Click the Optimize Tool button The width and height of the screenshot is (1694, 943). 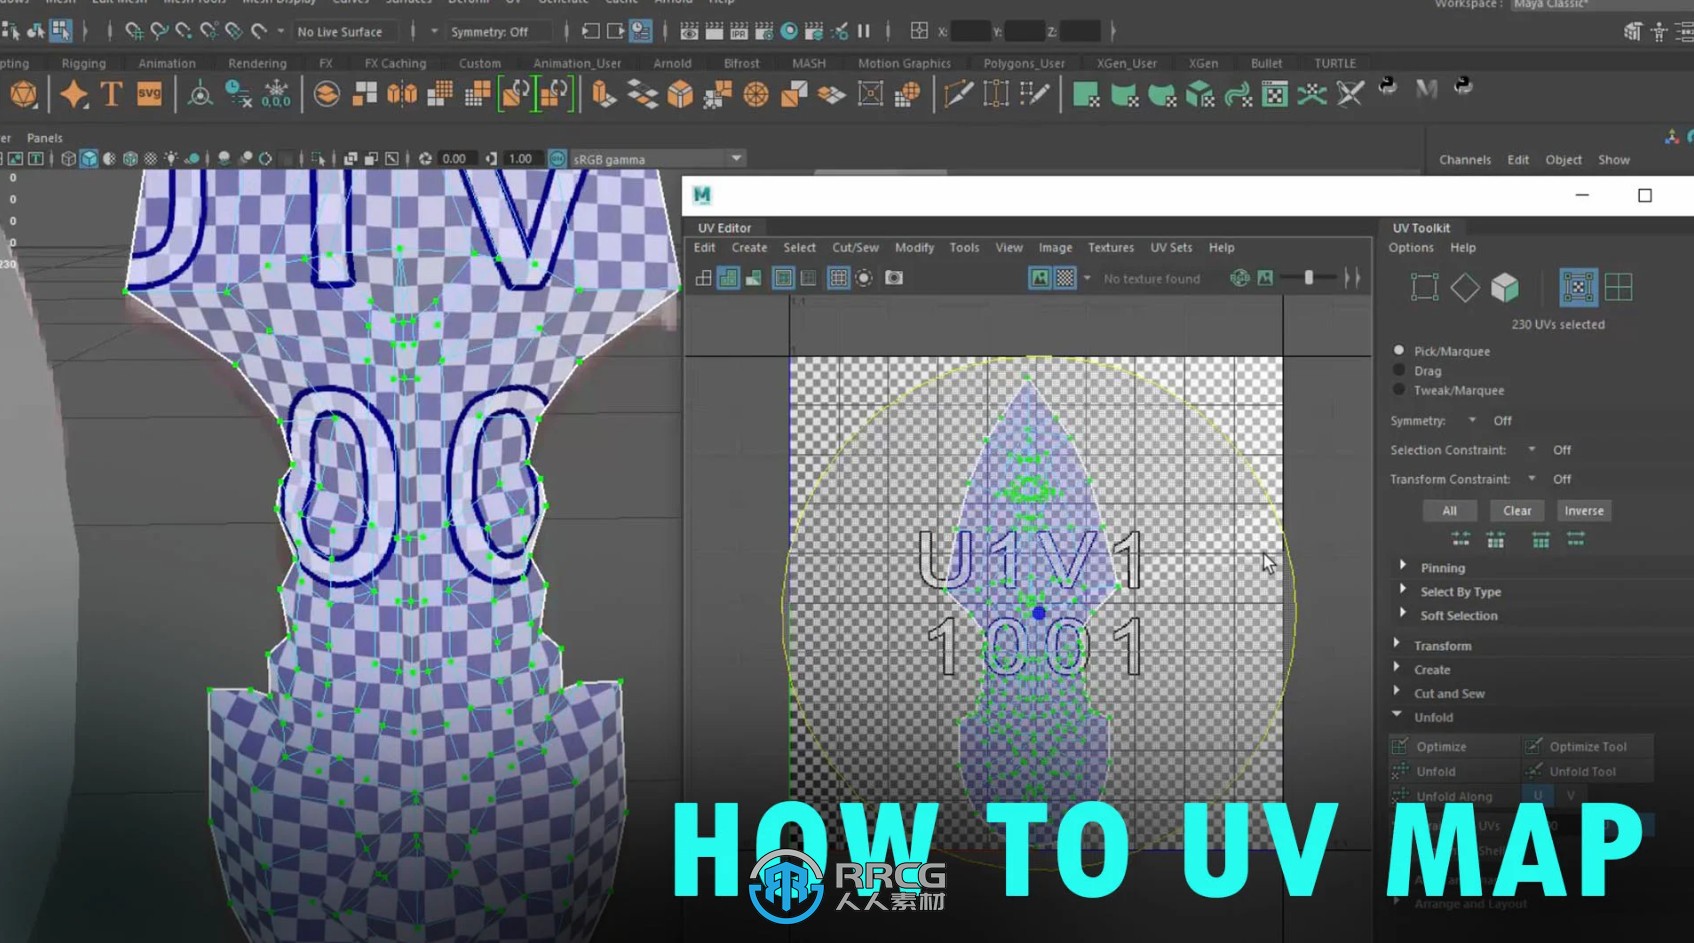[1587, 747]
